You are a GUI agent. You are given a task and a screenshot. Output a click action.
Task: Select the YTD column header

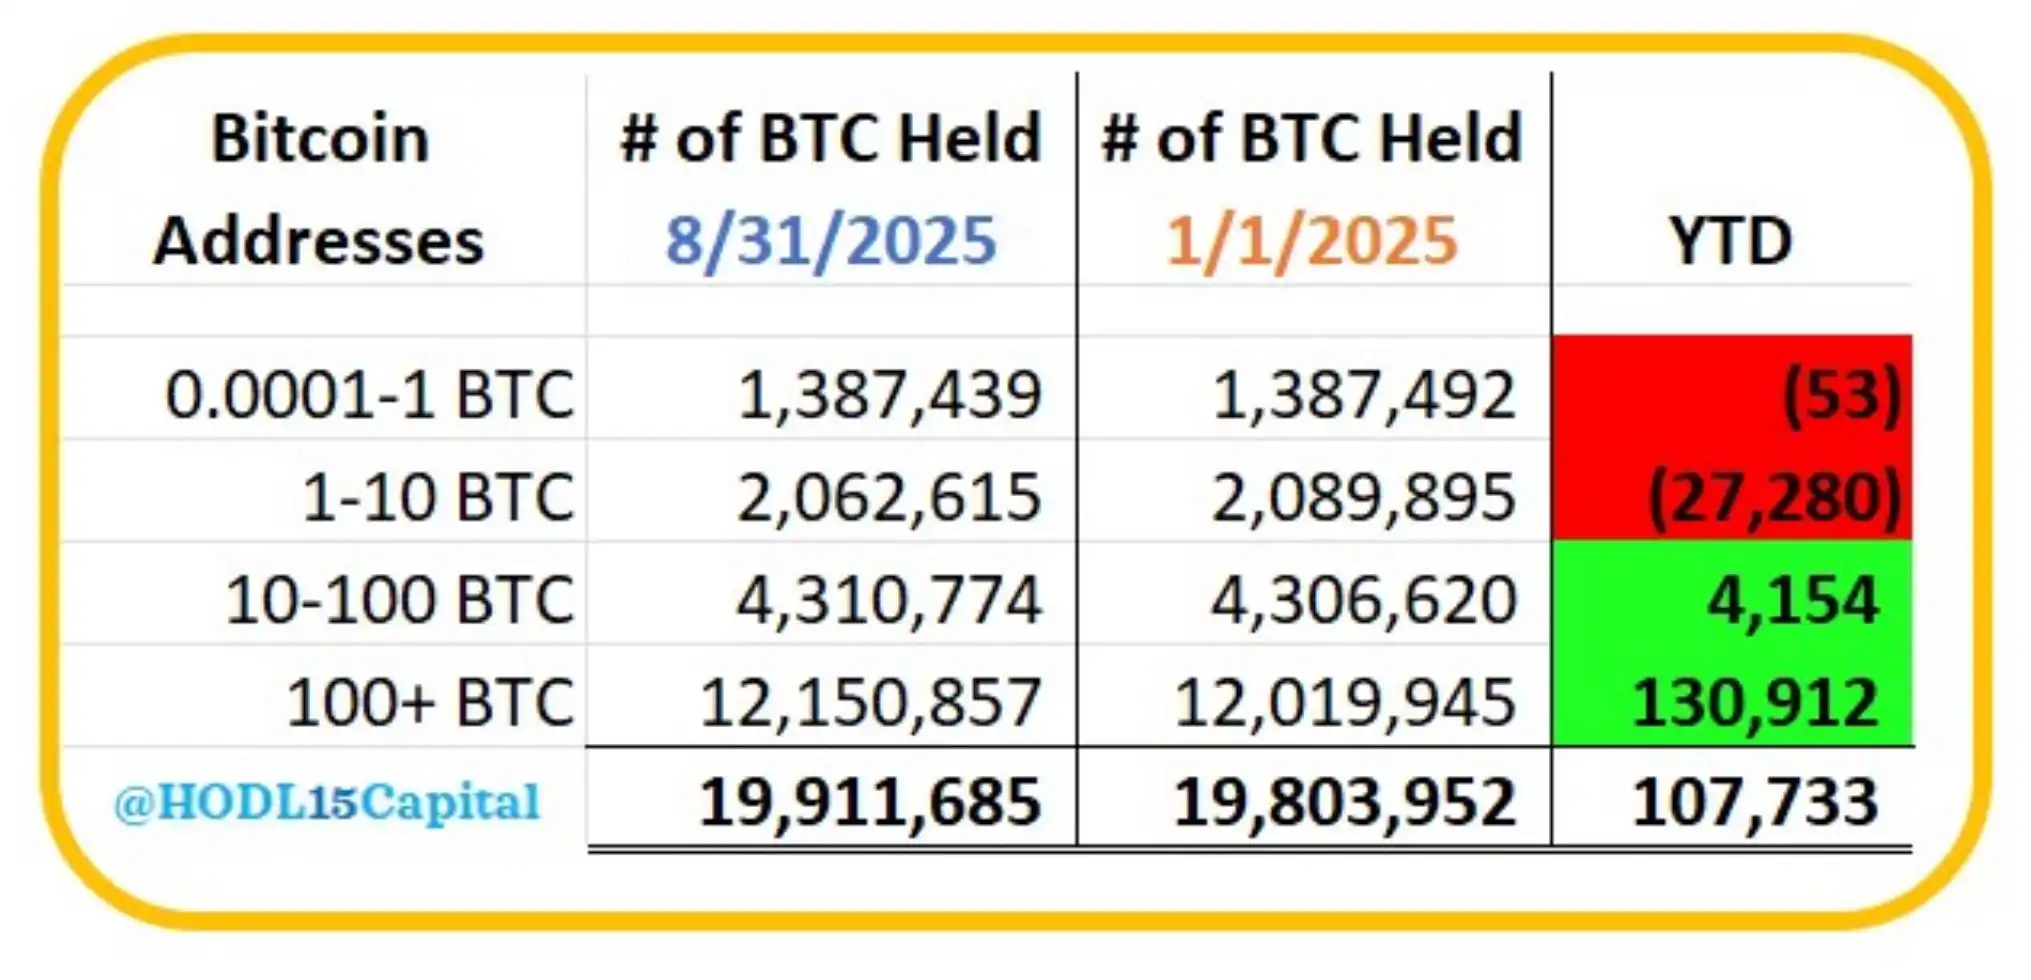click(1730, 241)
